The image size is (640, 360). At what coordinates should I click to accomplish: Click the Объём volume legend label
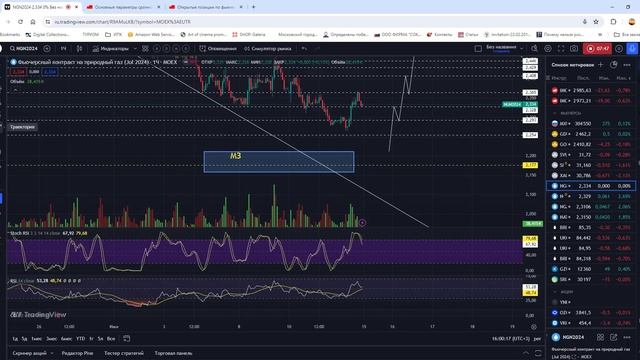17,82
